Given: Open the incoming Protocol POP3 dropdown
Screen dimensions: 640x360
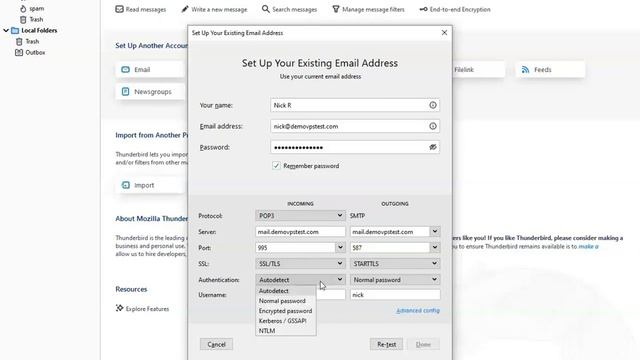Looking at the screenshot, I should click(x=300, y=216).
